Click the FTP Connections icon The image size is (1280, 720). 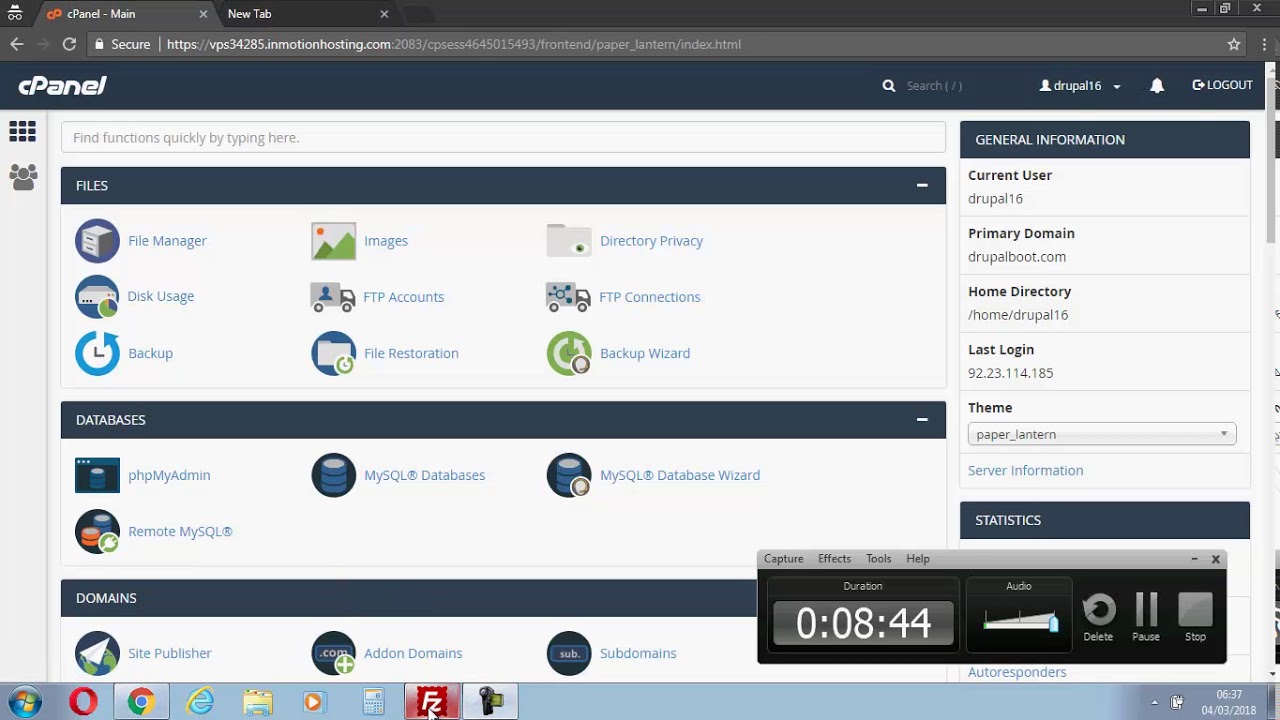(x=569, y=297)
